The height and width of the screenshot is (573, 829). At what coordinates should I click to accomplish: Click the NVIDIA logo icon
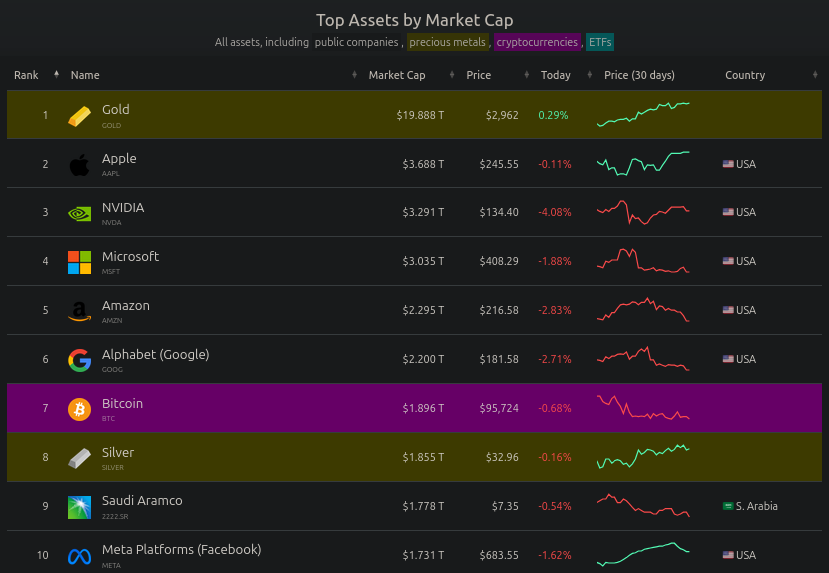coord(79,213)
